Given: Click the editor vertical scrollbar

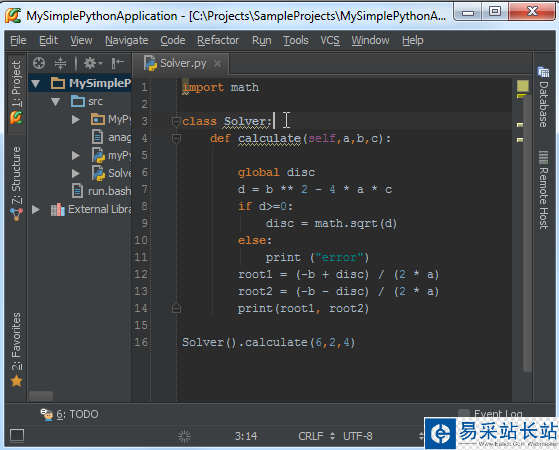Looking at the screenshot, I should pyautogui.click(x=528, y=235).
